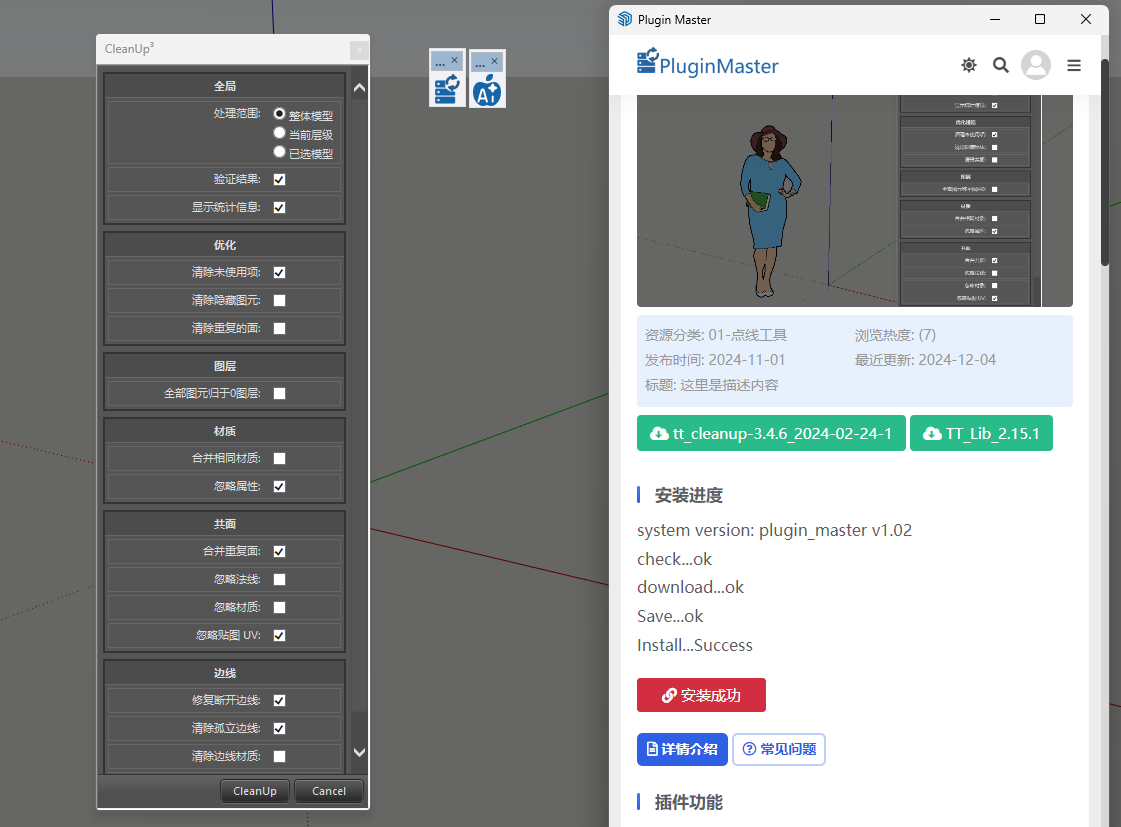Image resolution: width=1121 pixels, height=827 pixels.
Task: Uncheck the 验证结果 checkbox
Action: 280,180
